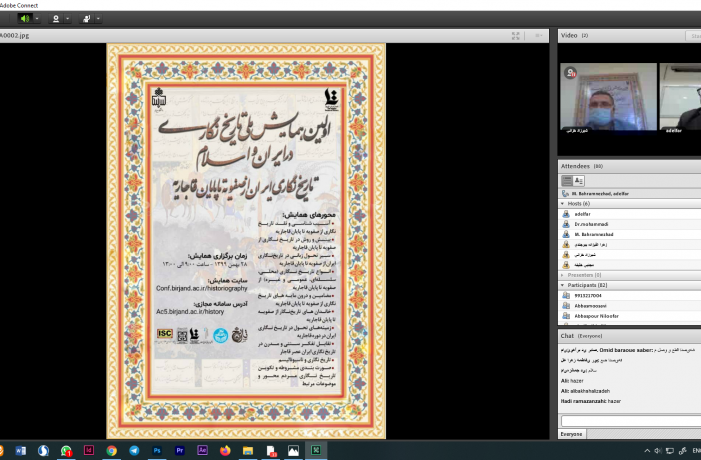Image resolution: width=701 pixels, height=460 pixels.
Task: Select host Dr.mohammadi in the list
Action: pyautogui.click(x=630, y=224)
